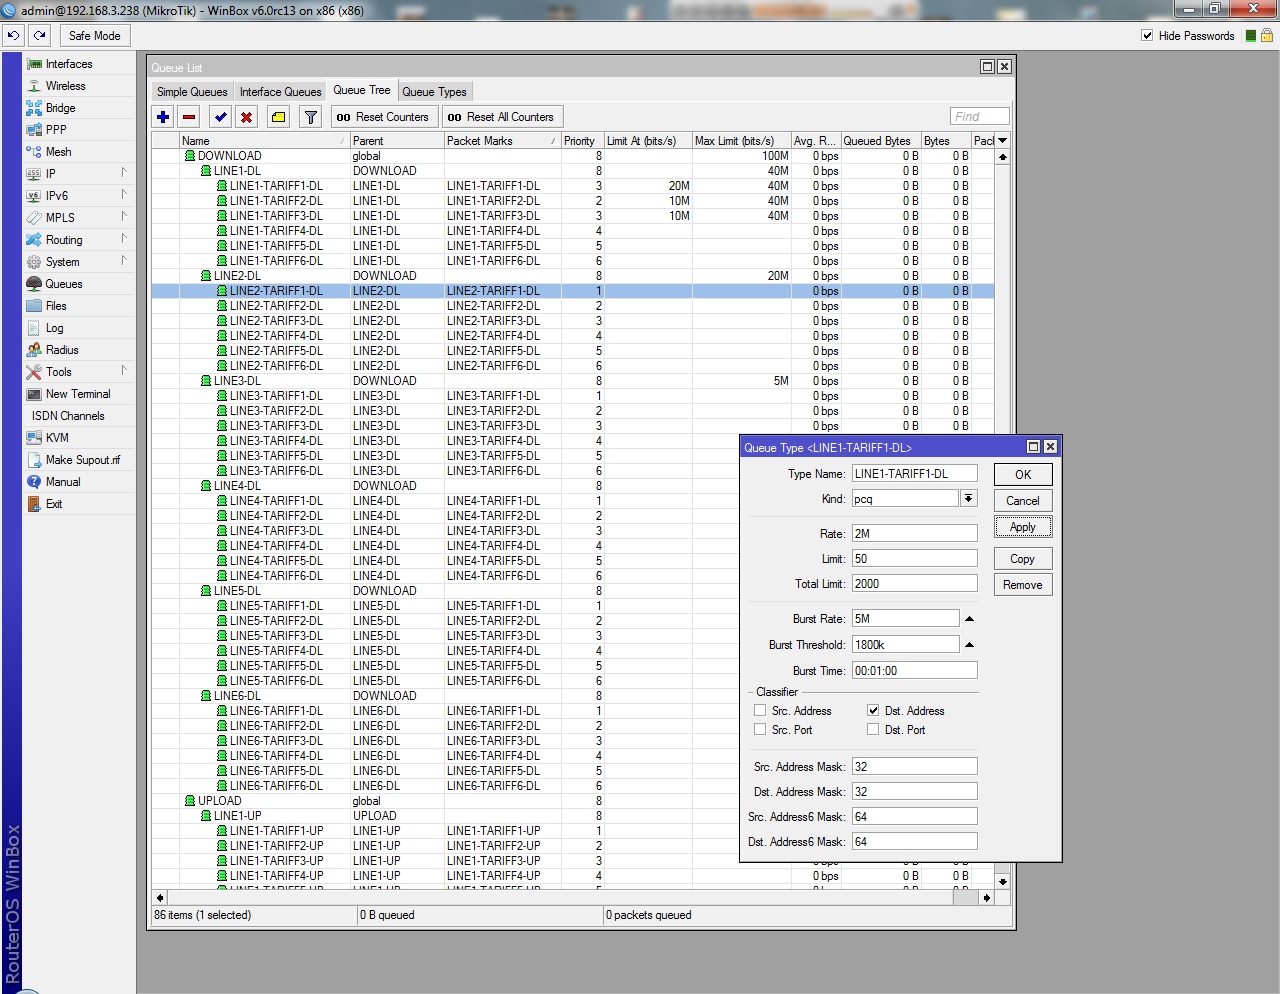The width and height of the screenshot is (1280, 994).
Task: Select the UPLOAD queue row in the tree
Action: click(x=573, y=801)
